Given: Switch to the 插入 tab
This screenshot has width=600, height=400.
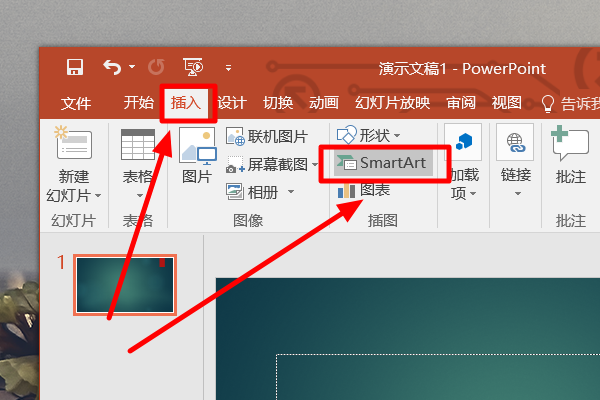Looking at the screenshot, I should (186, 103).
